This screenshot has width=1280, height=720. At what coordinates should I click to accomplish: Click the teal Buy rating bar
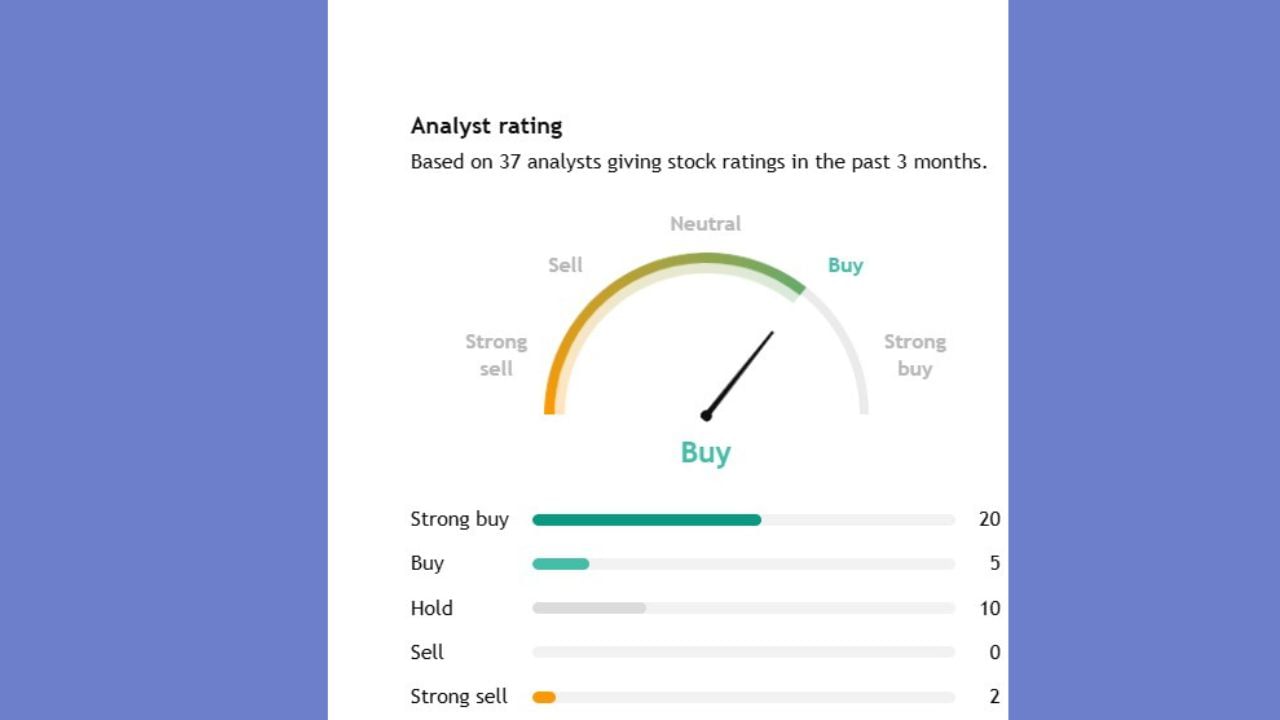(560, 564)
